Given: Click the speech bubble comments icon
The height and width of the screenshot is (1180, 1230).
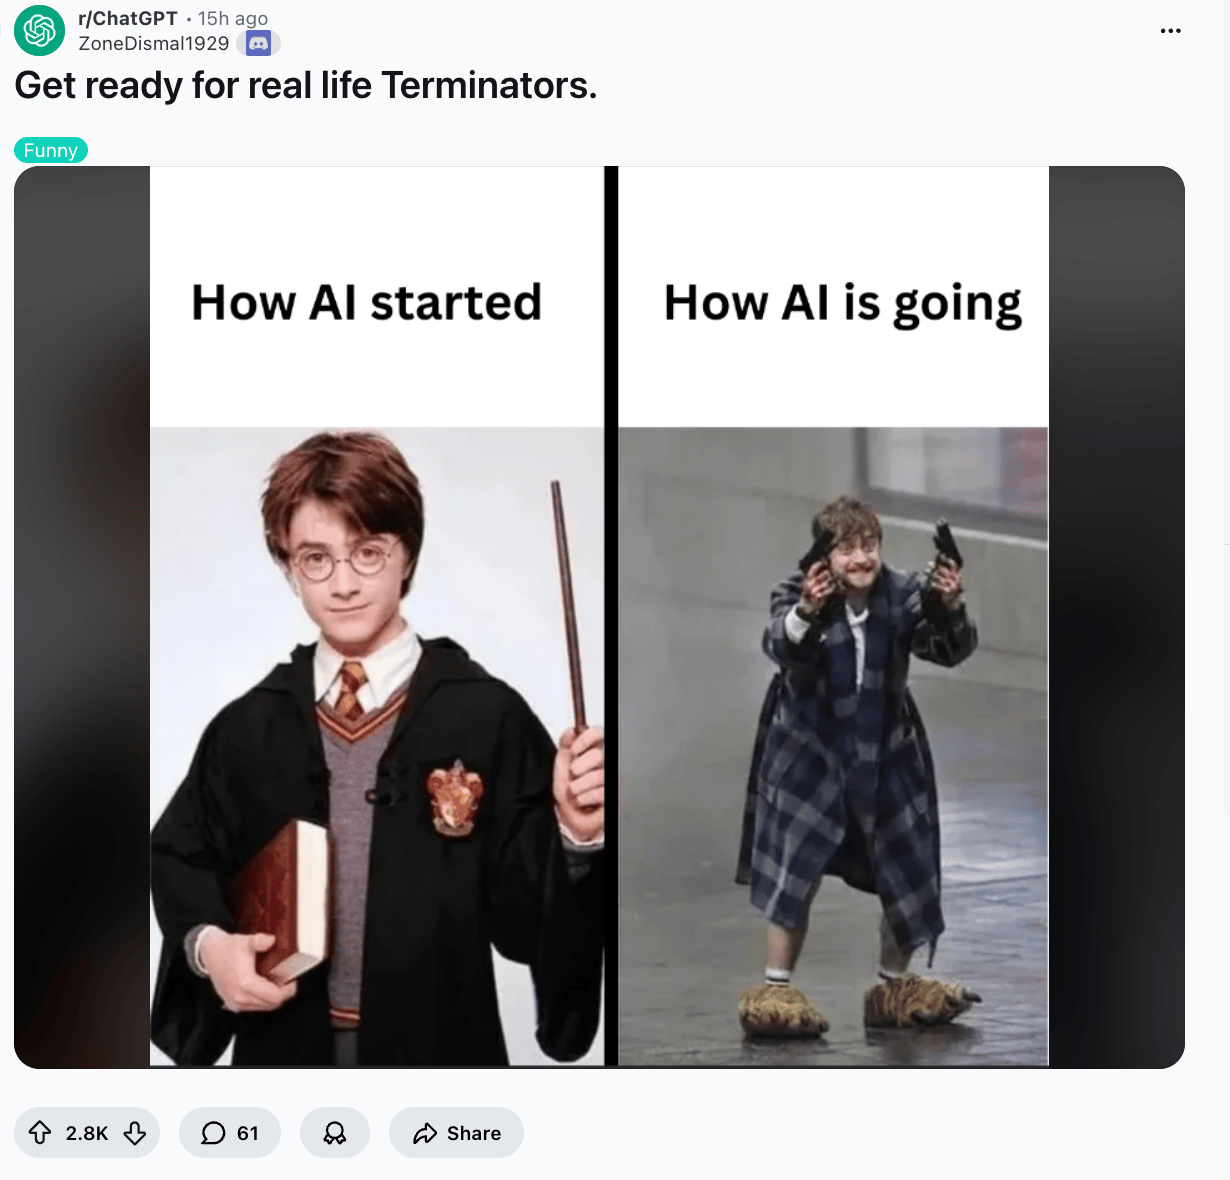Looking at the screenshot, I should pos(213,1133).
